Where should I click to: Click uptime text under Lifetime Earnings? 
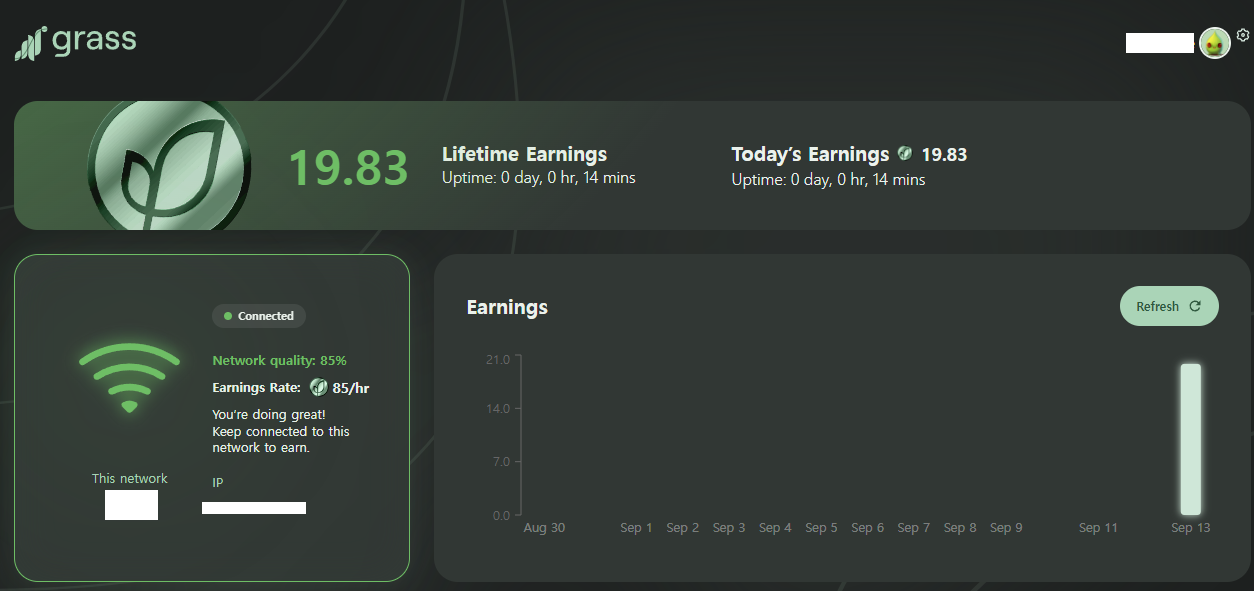pos(539,178)
